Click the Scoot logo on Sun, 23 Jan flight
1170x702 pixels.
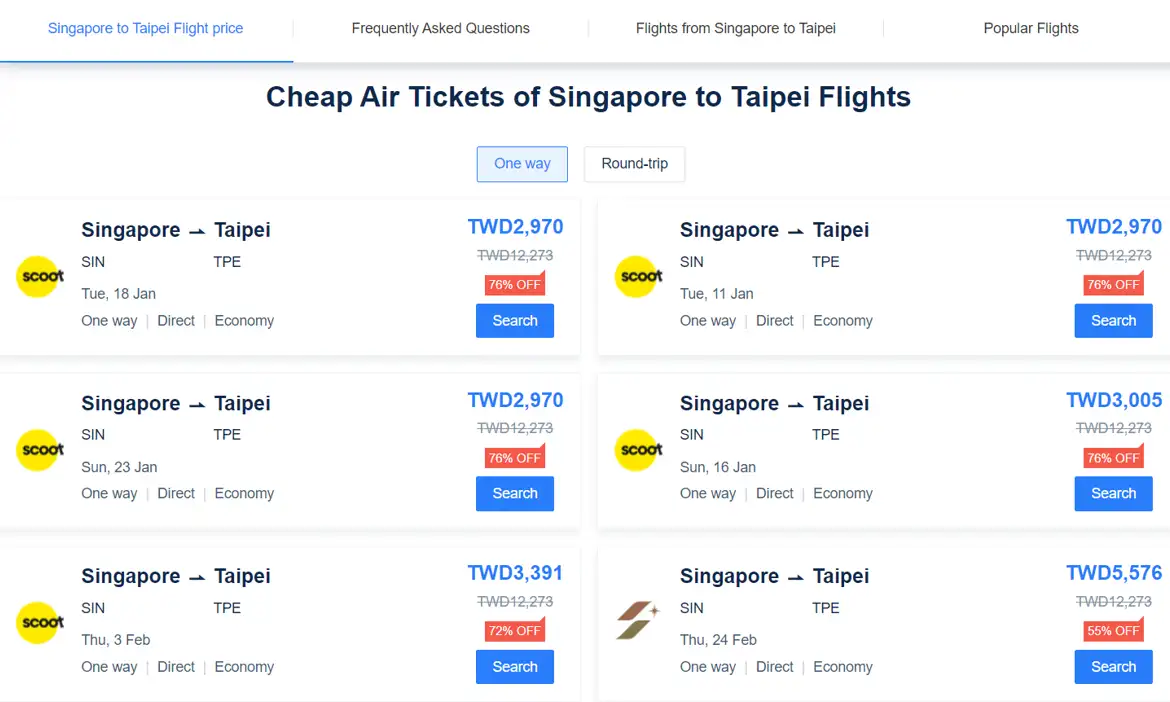40,450
